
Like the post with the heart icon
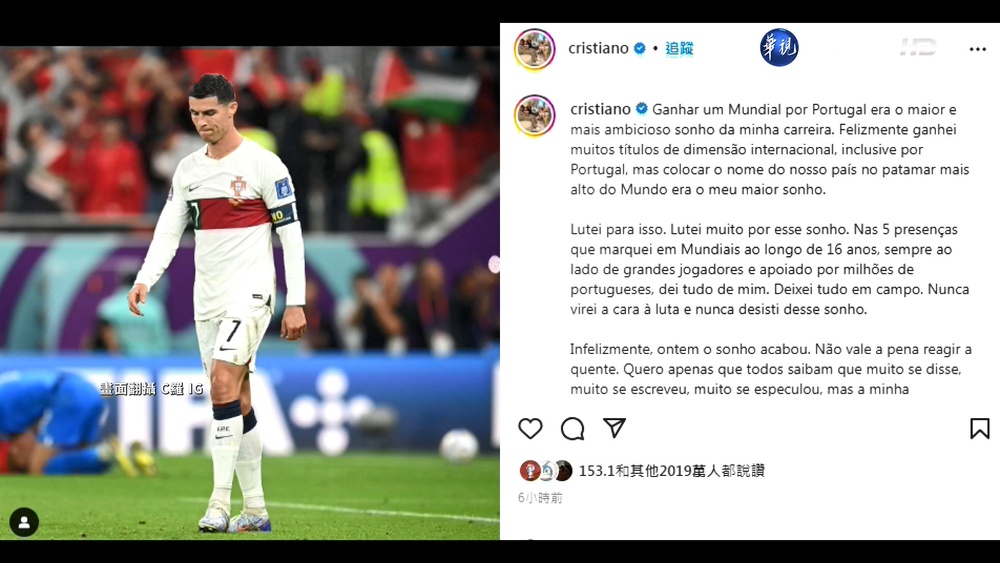coord(530,428)
